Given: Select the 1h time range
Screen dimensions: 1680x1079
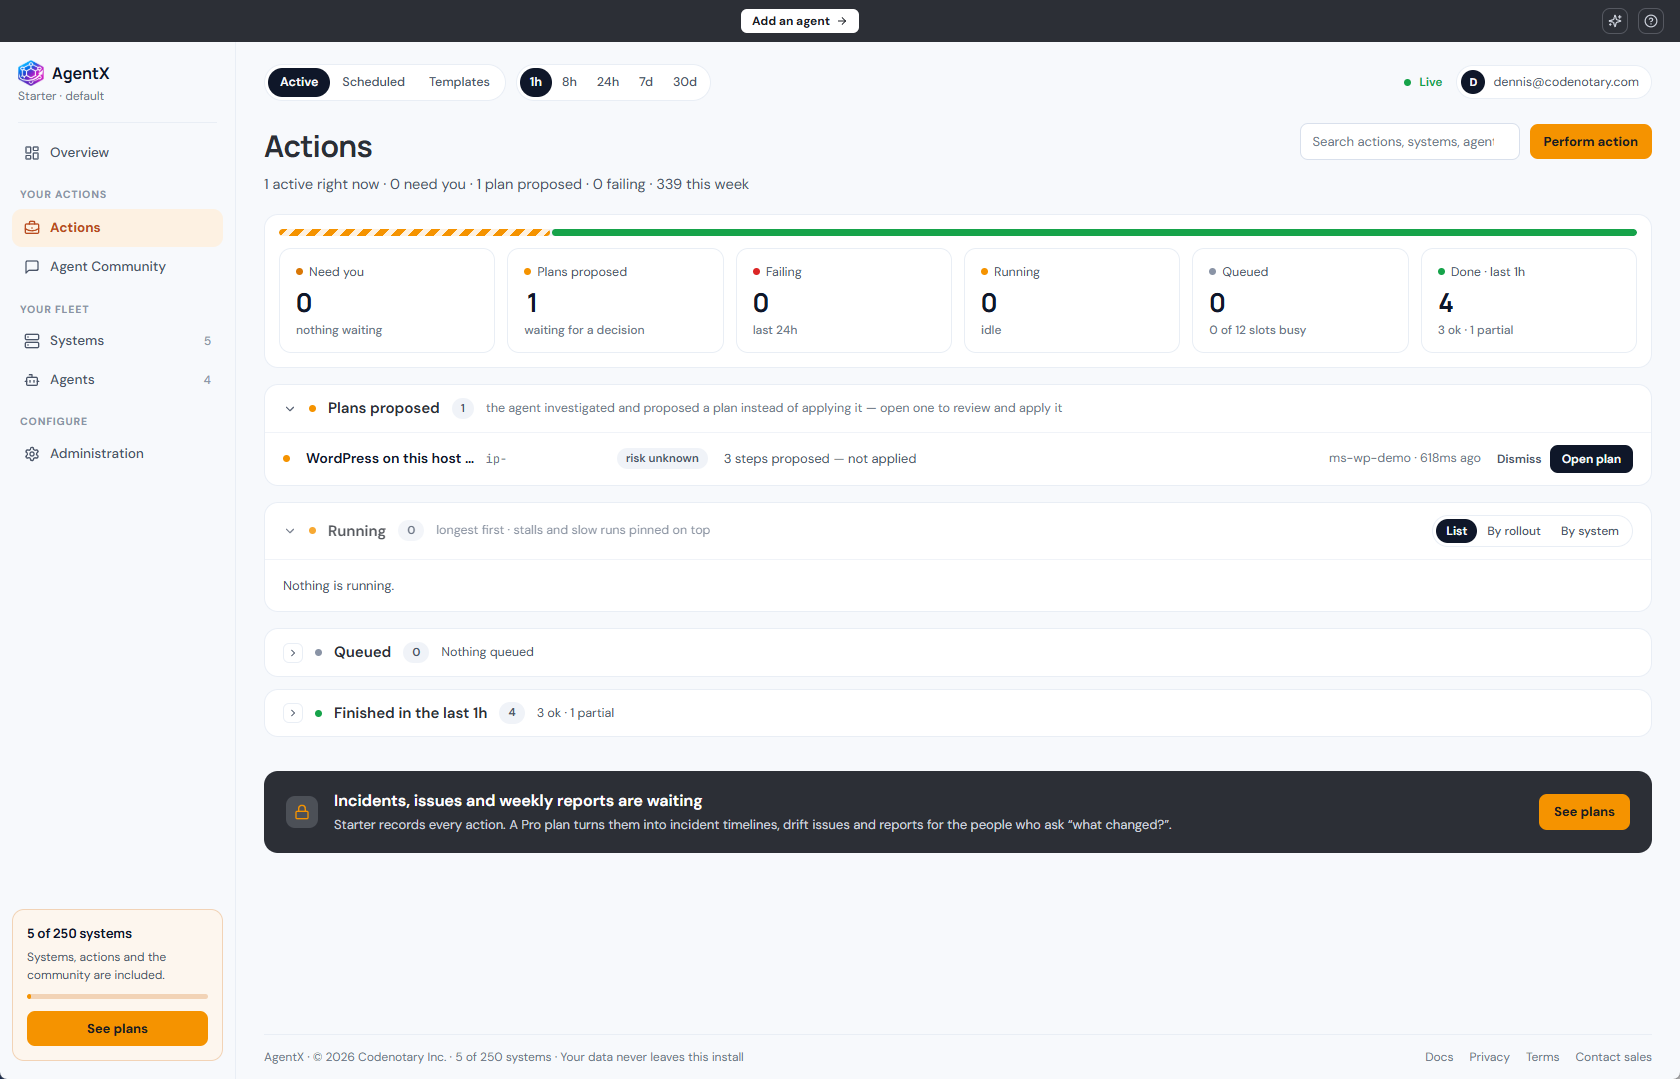Looking at the screenshot, I should tap(536, 82).
